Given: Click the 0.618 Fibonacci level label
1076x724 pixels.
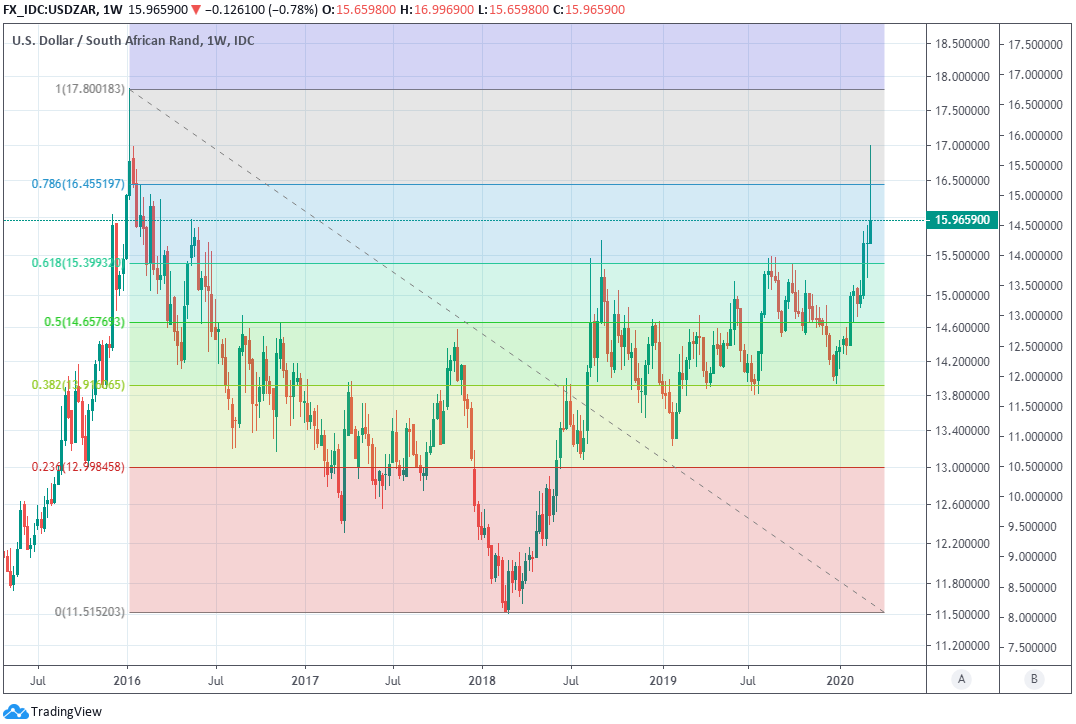Looking at the screenshot, I should point(78,263).
